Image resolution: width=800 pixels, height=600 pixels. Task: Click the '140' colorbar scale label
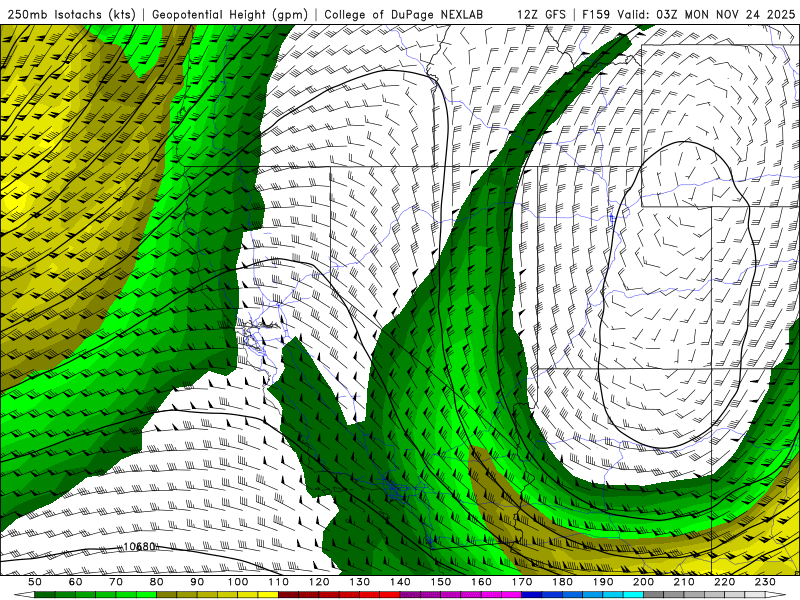click(400, 582)
